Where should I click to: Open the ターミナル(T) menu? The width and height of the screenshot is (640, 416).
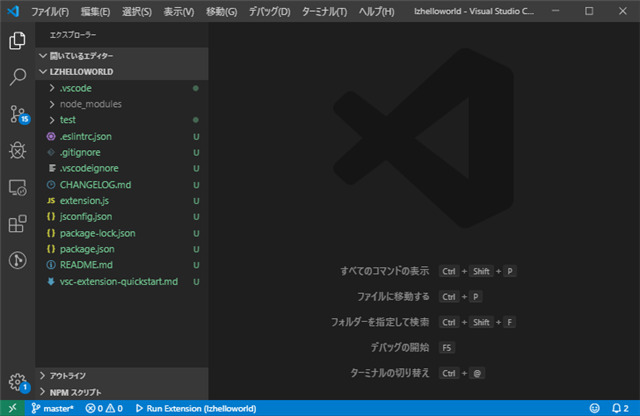(324, 11)
